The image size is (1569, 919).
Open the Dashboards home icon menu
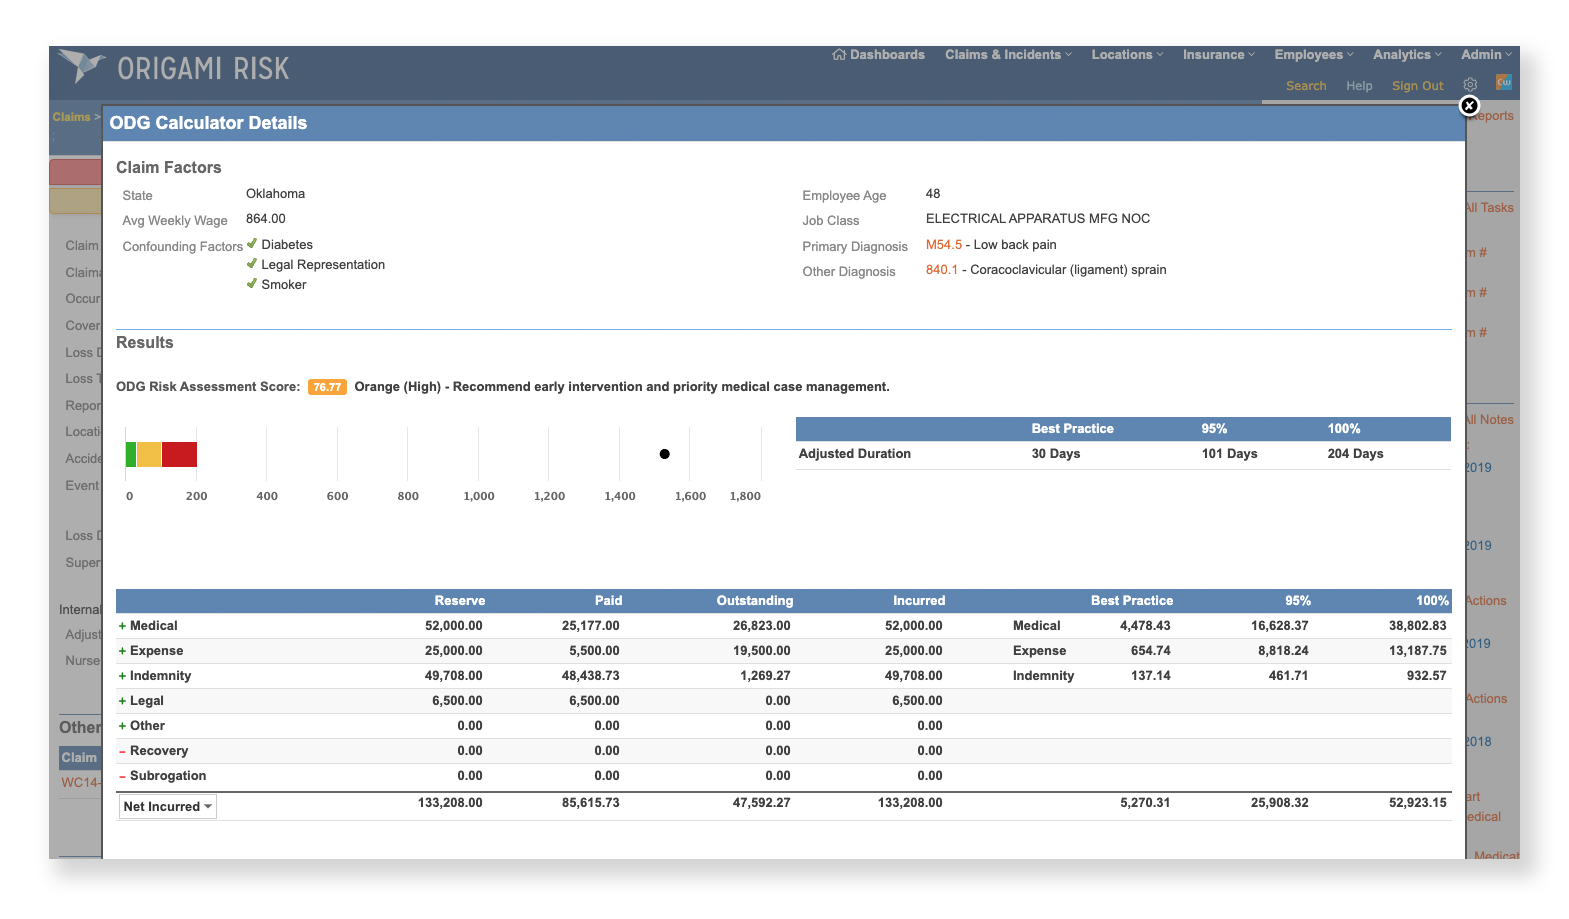tap(878, 55)
